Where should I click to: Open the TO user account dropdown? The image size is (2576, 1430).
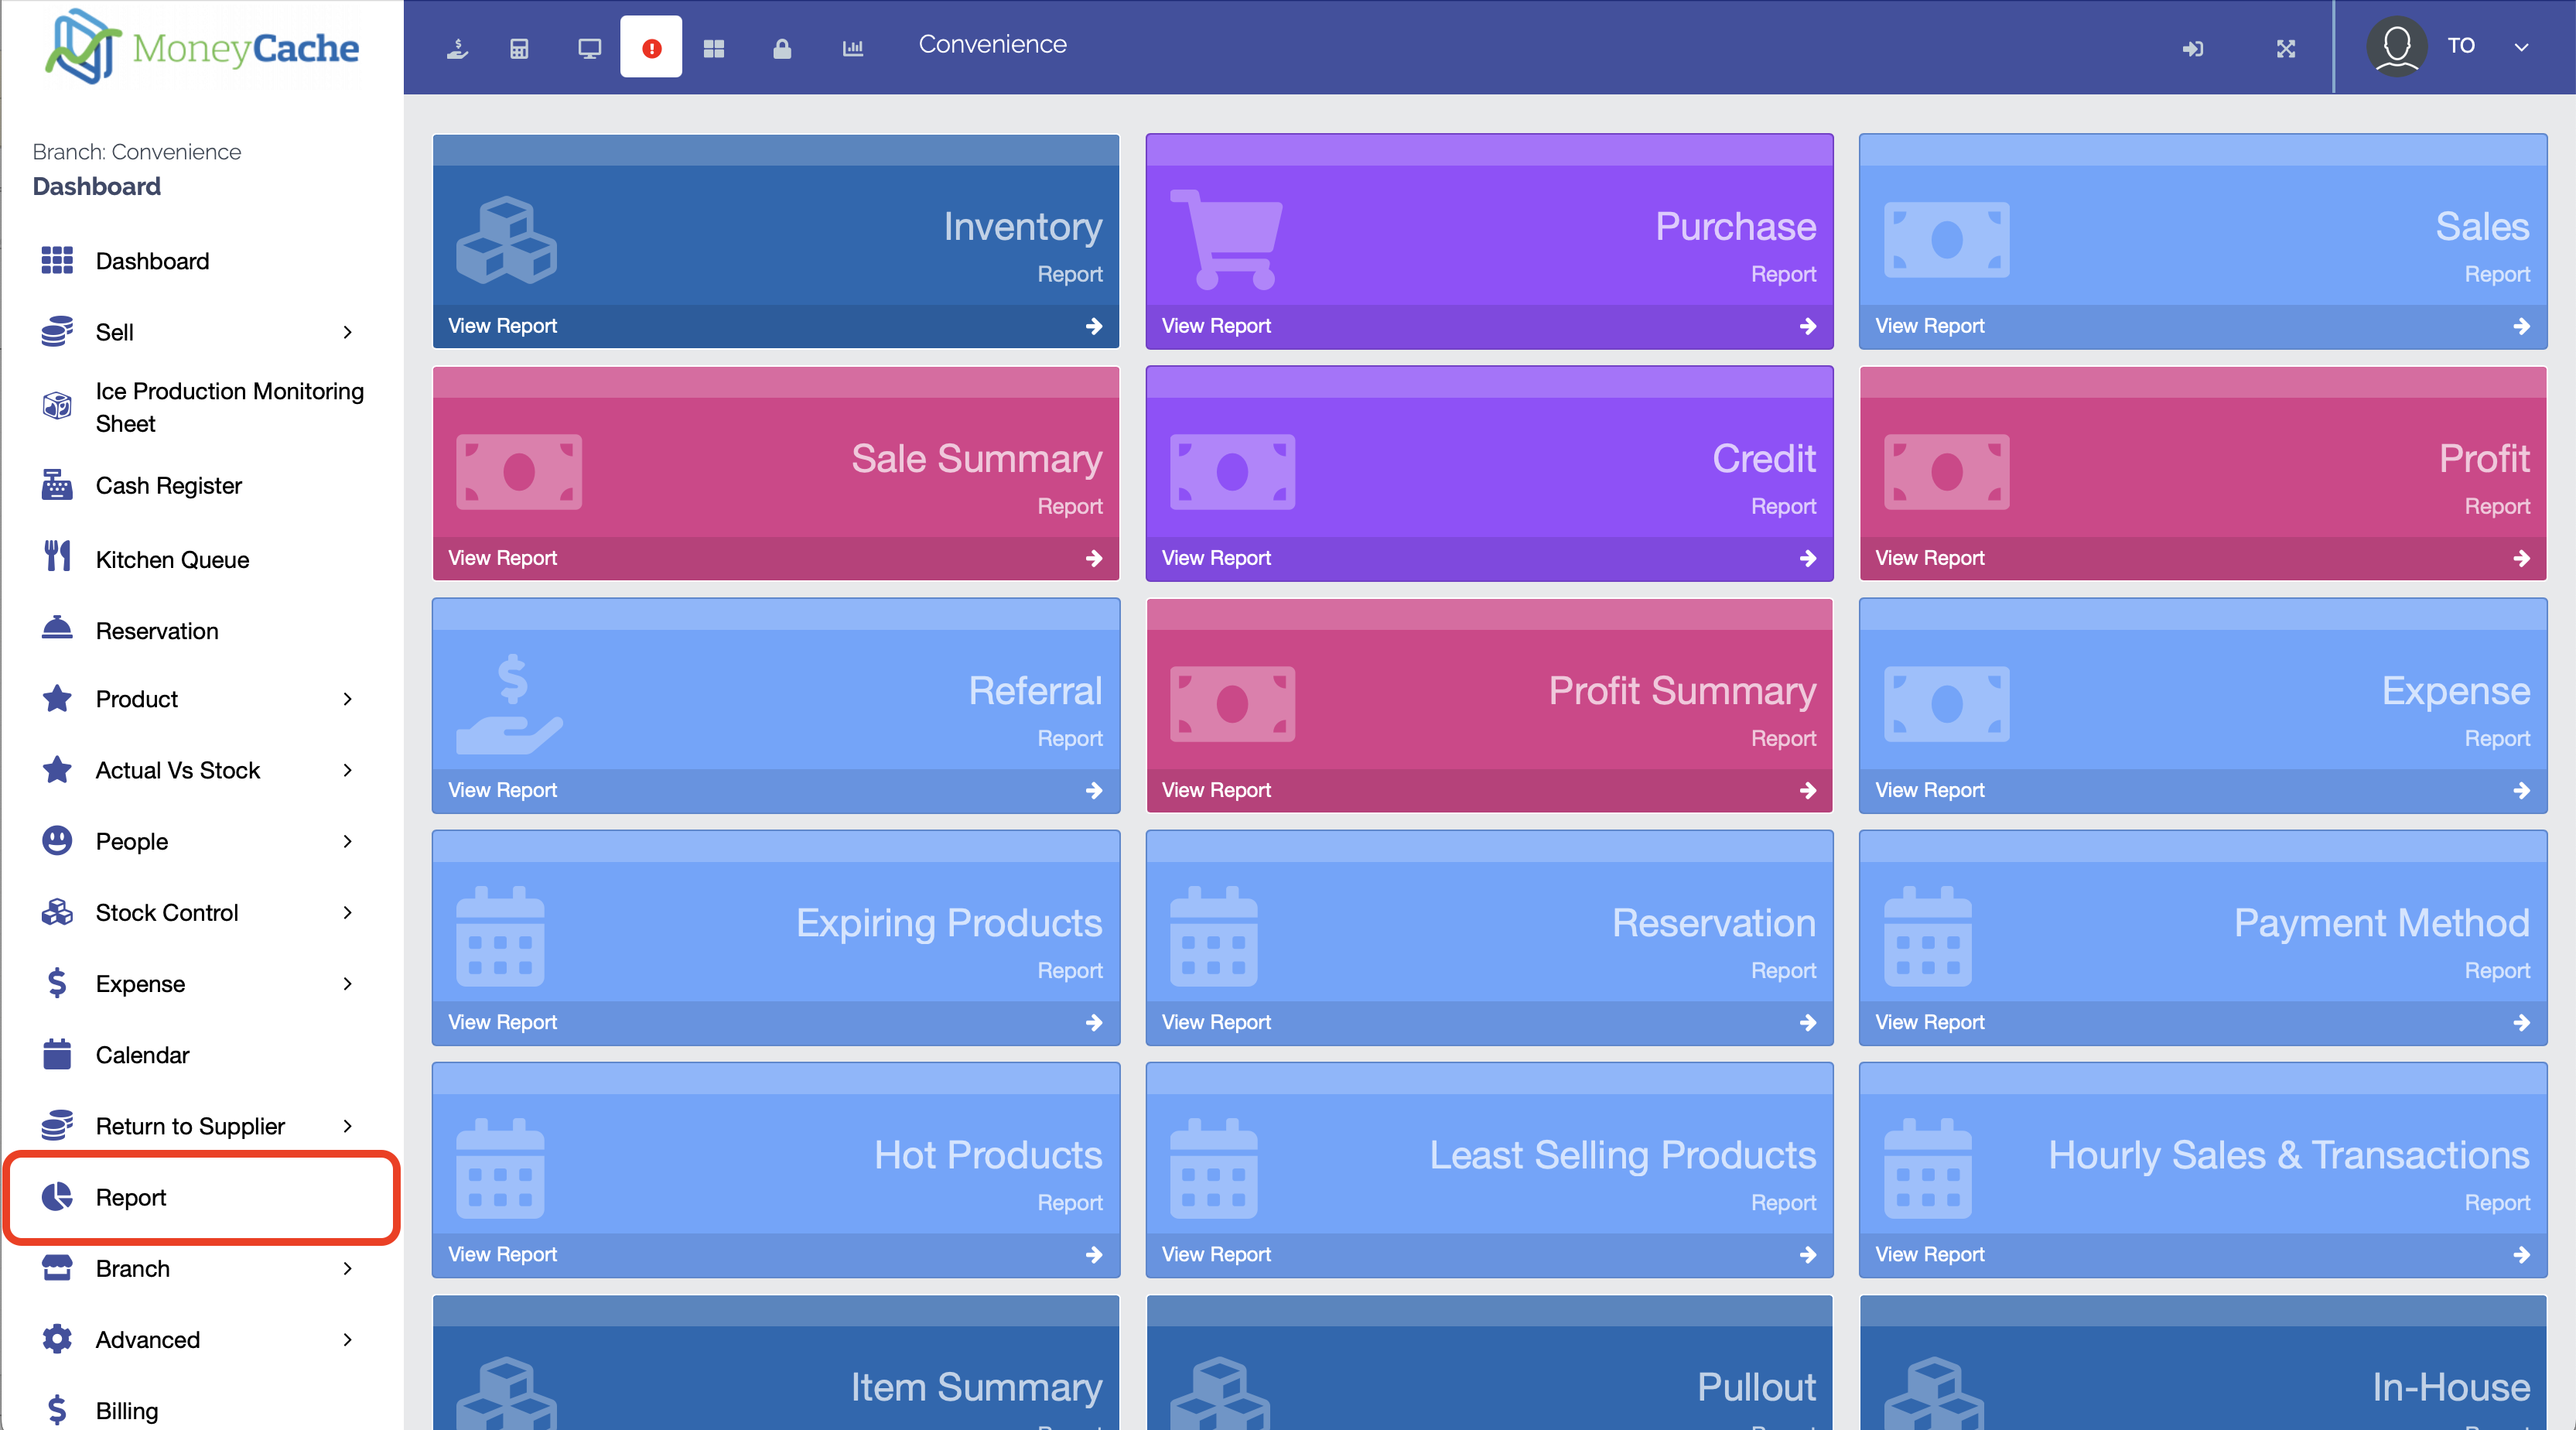tap(2459, 46)
